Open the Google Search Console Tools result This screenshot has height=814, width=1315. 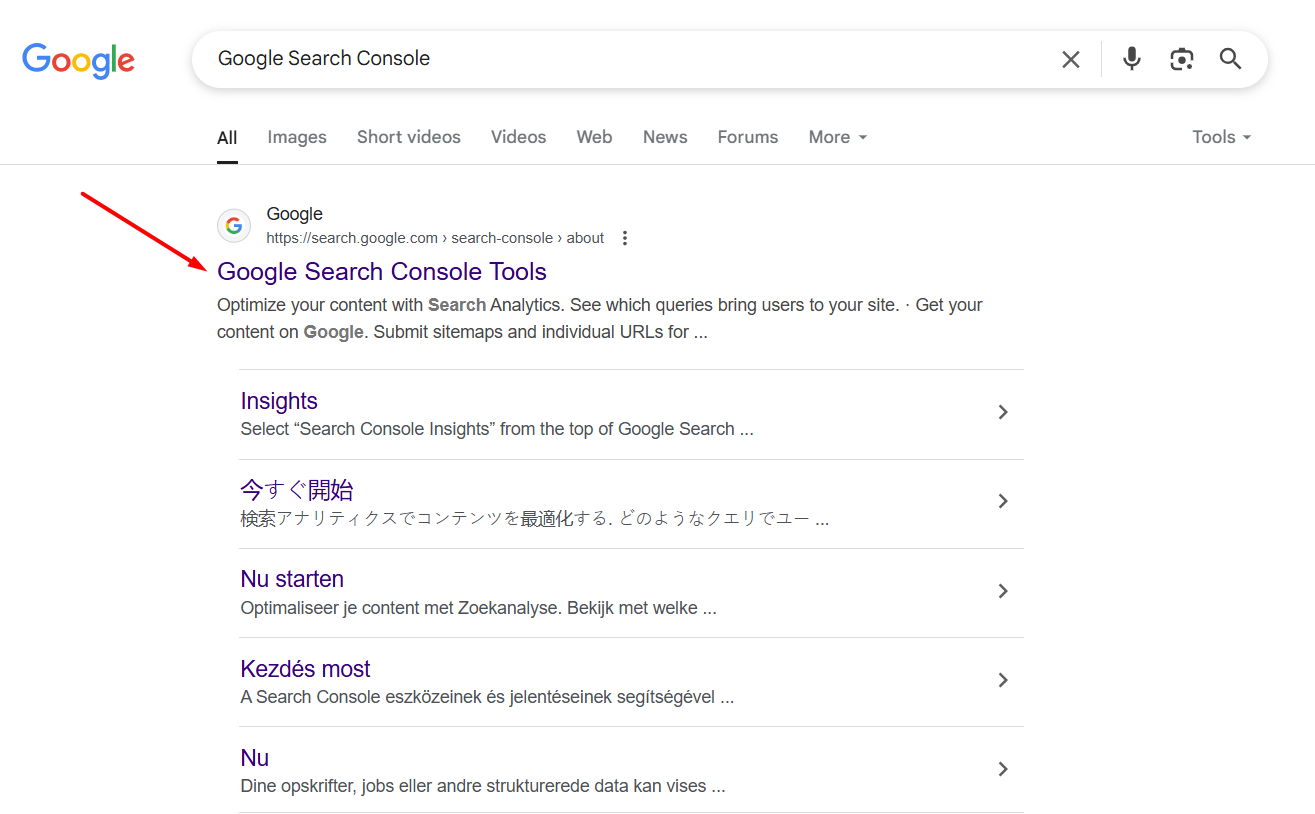pyautogui.click(x=381, y=272)
